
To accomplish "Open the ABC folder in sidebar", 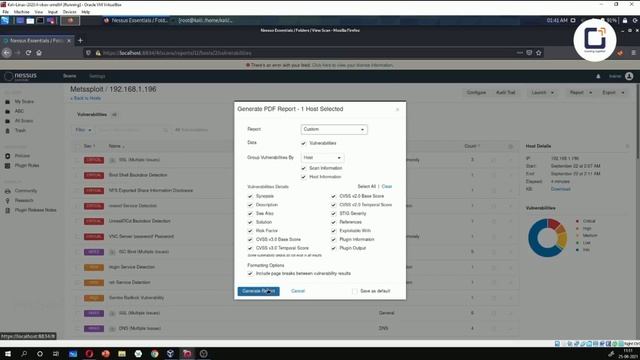I will pos(19,111).
